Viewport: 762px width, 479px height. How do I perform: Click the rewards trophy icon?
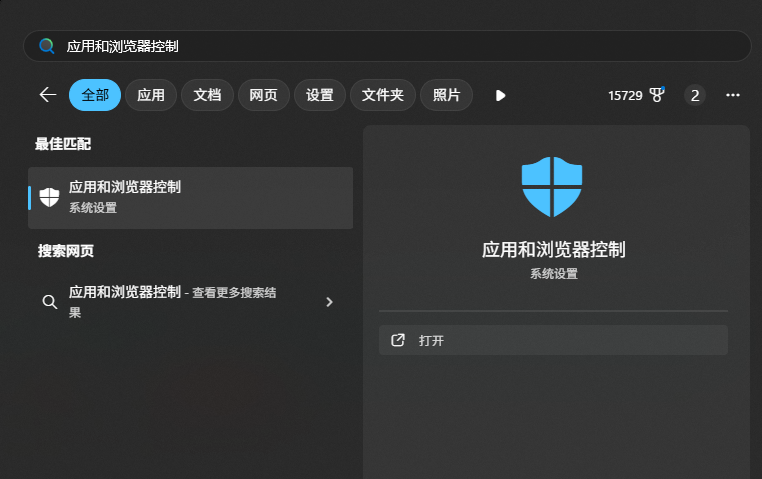(657, 95)
